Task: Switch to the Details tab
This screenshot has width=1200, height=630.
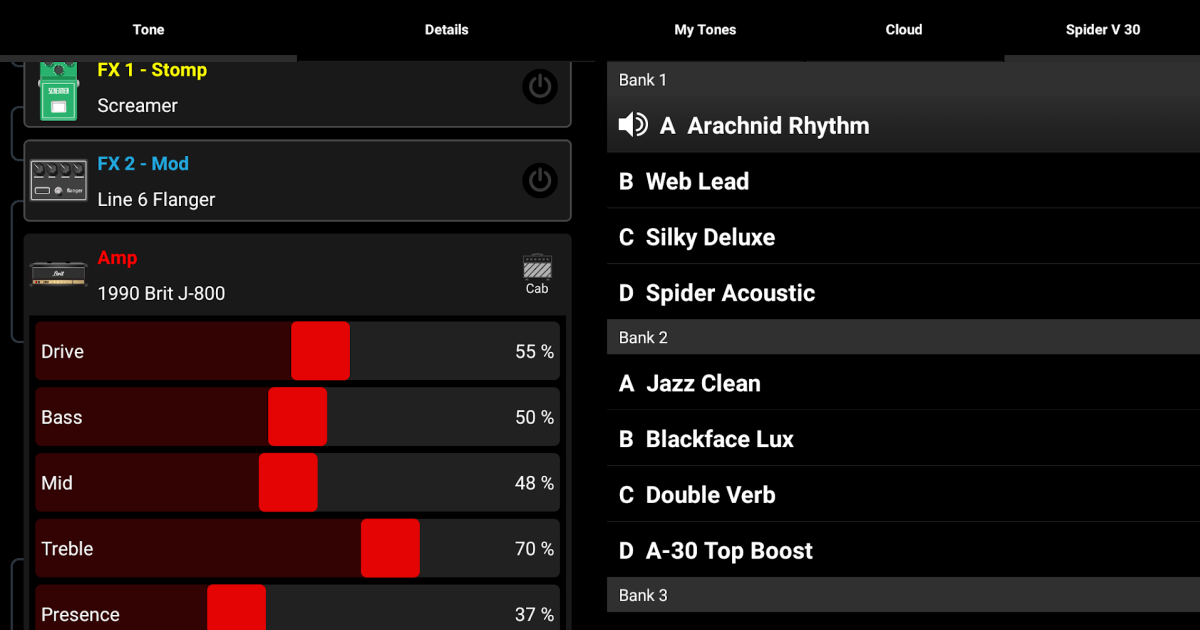Action: coord(446,30)
